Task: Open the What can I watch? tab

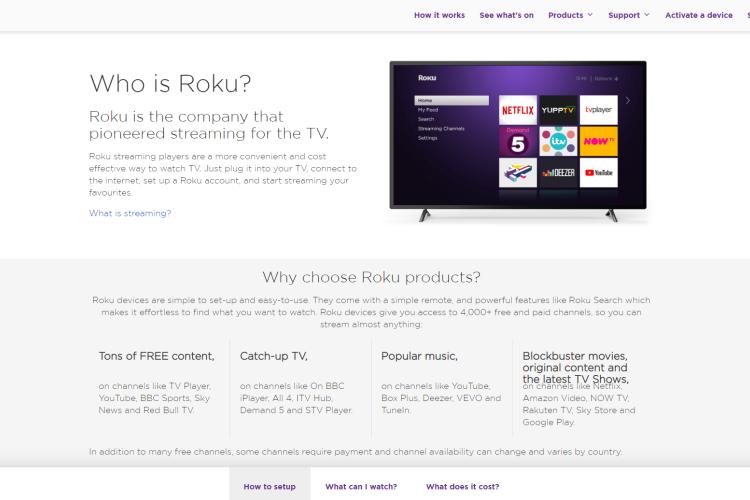Action: pos(361,486)
